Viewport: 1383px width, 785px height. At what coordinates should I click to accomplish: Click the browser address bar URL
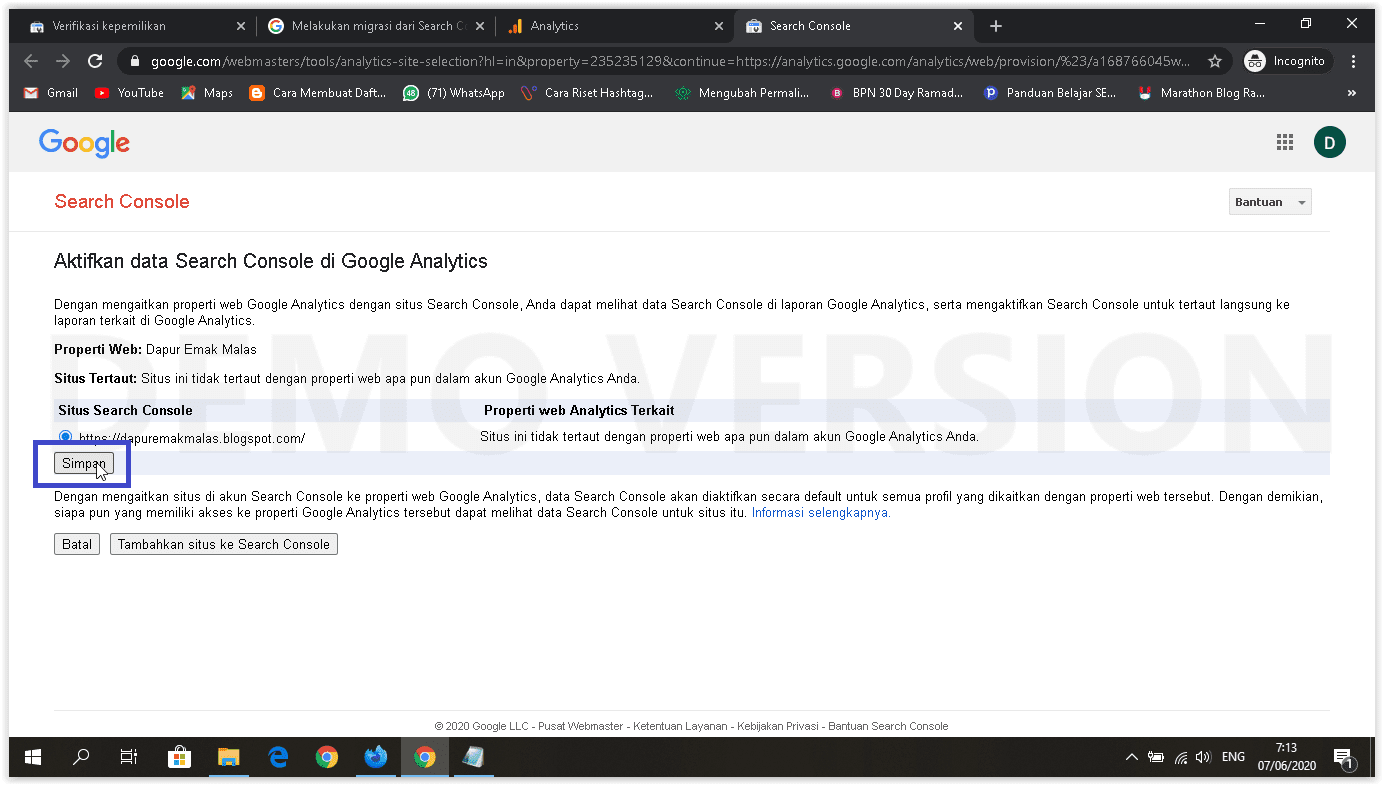coord(670,61)
